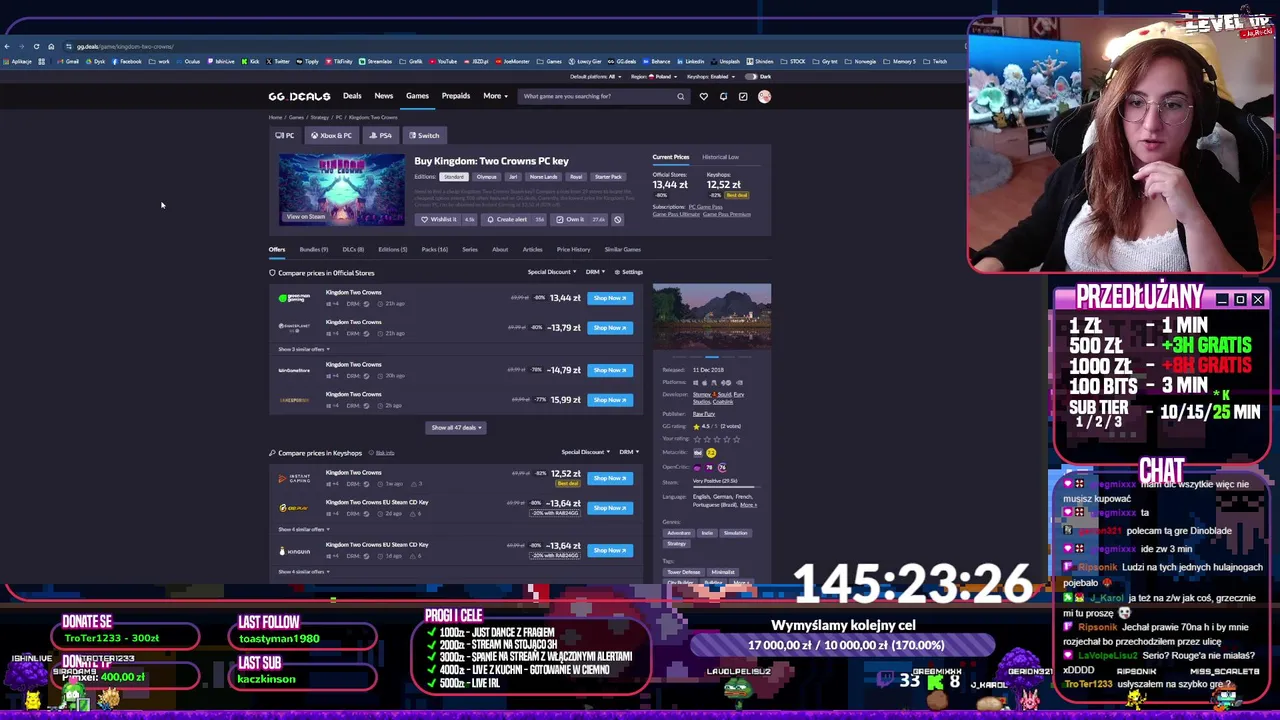The height and width of the screenshot is (720, 1280).
Task: Open the News menu item
Action: tap(384, 96)
